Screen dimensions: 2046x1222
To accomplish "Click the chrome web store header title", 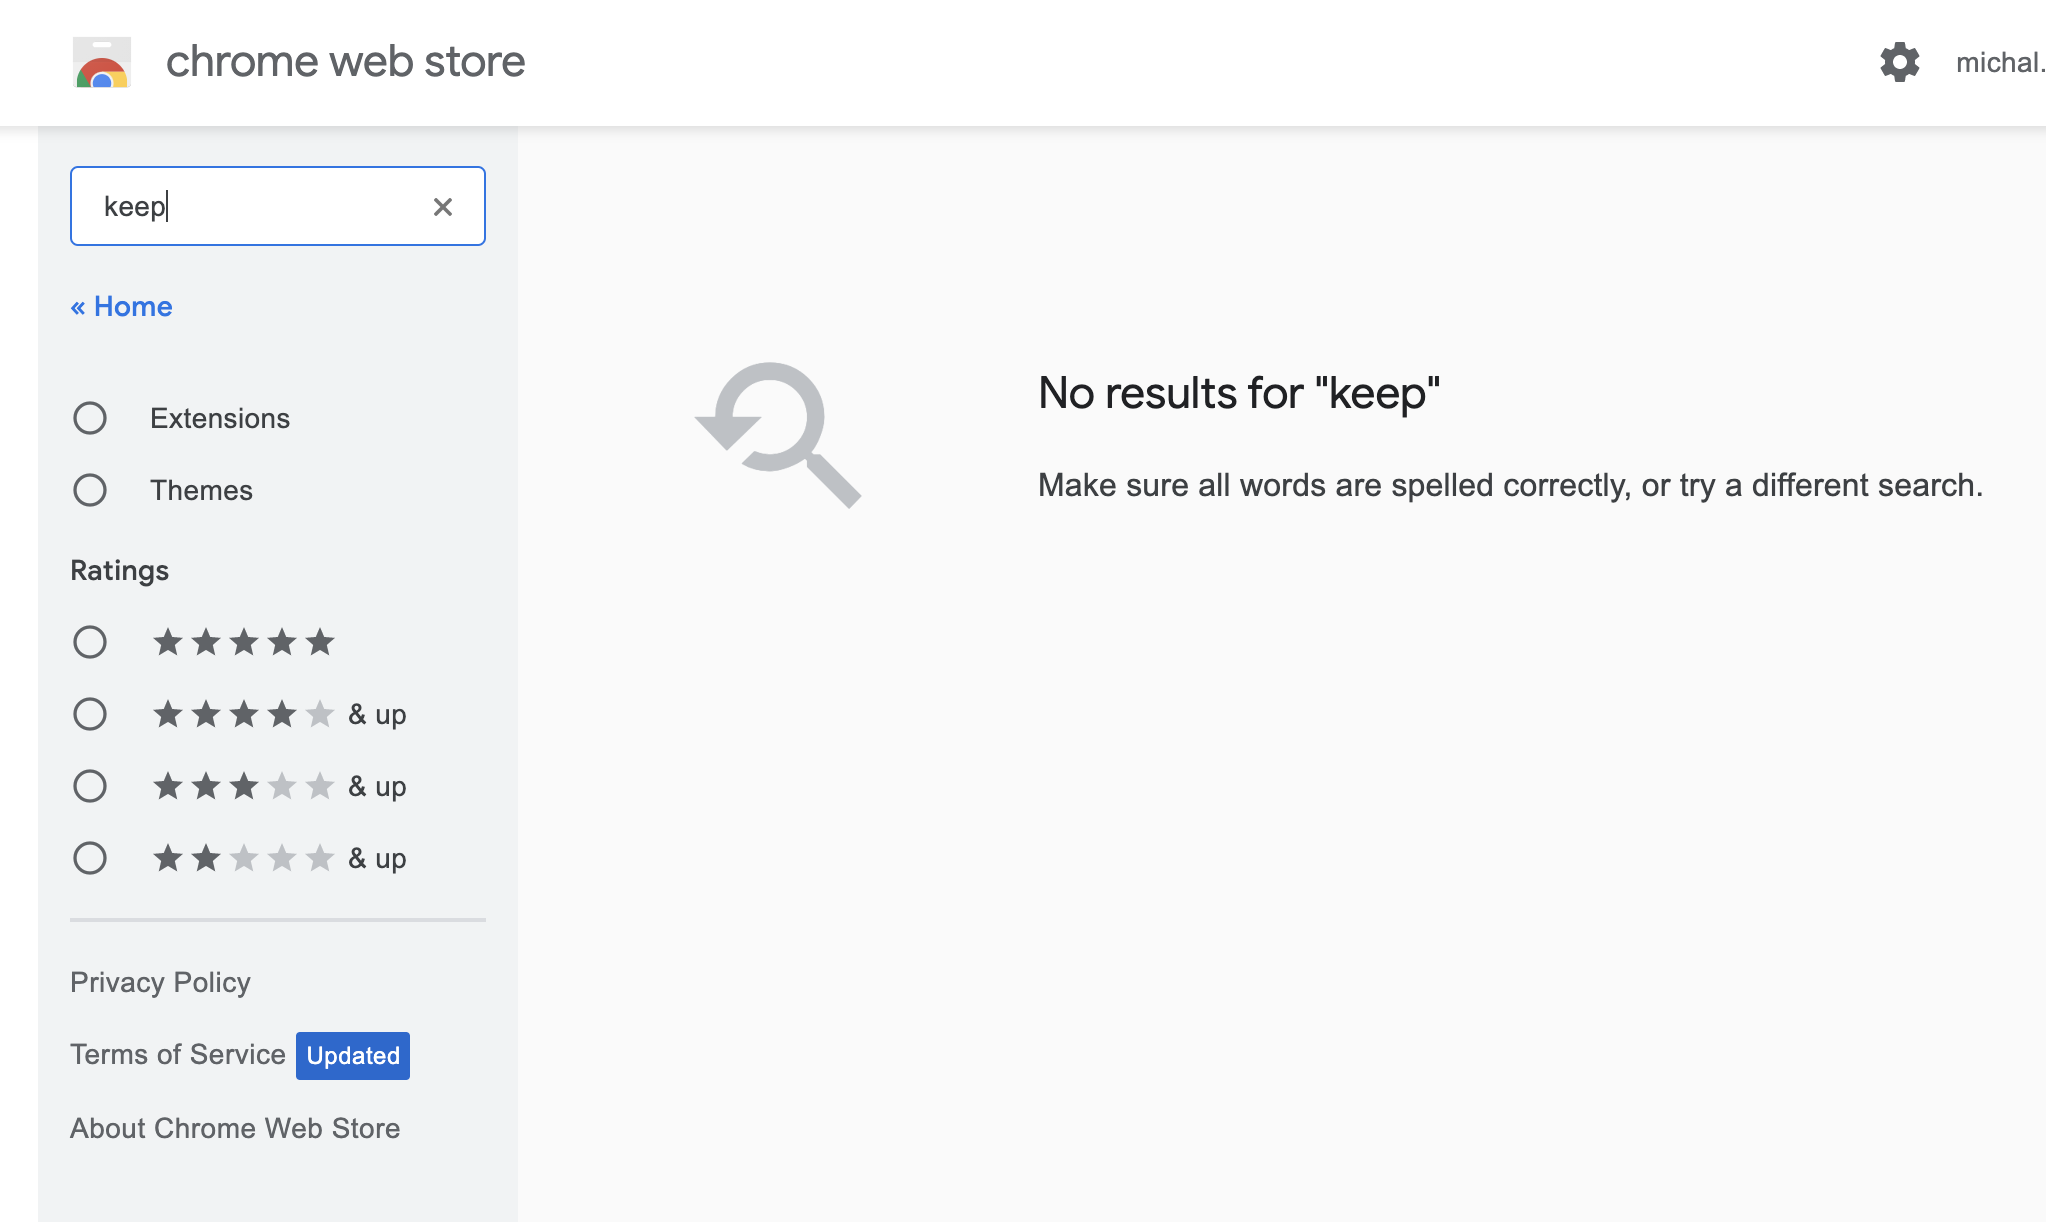I will point(344,62).
